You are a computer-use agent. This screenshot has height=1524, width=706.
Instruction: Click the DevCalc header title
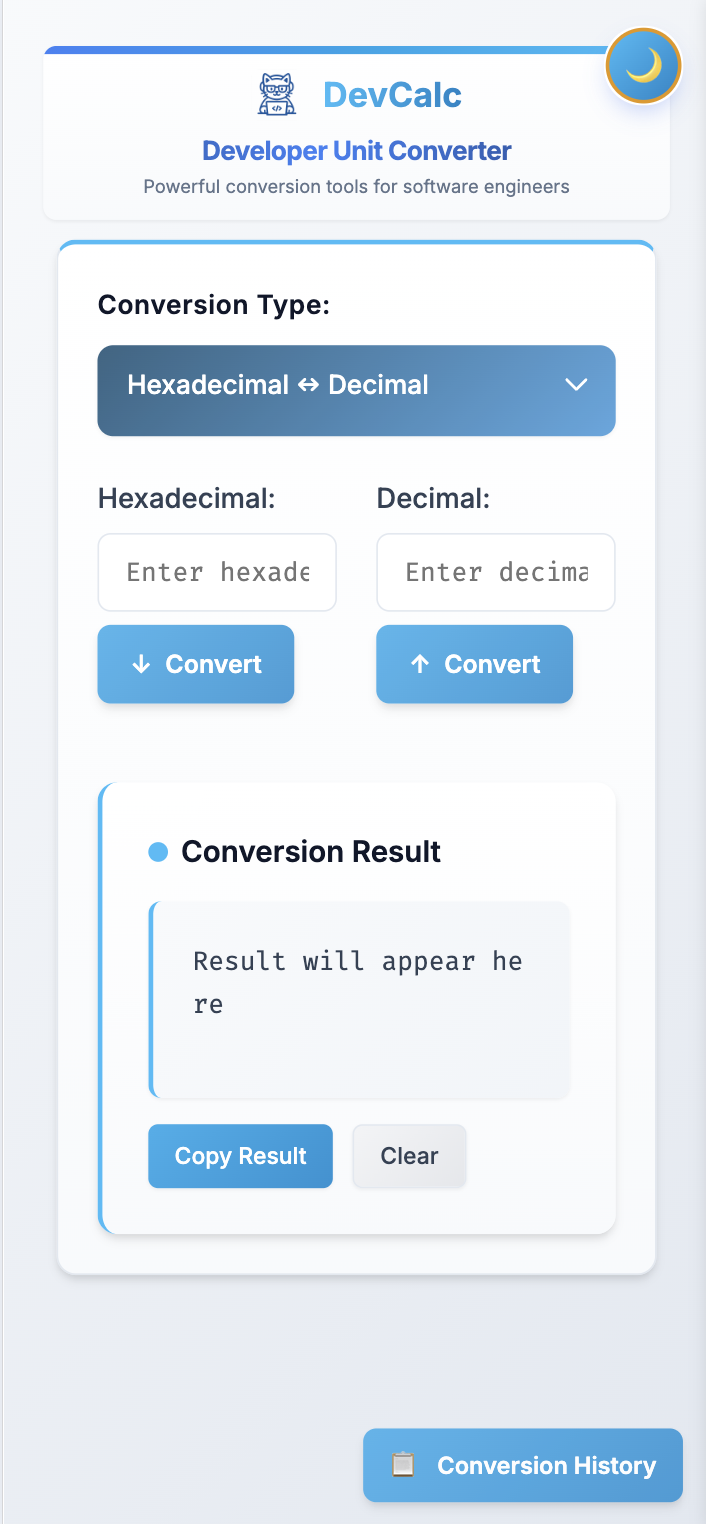pos(392,94)
